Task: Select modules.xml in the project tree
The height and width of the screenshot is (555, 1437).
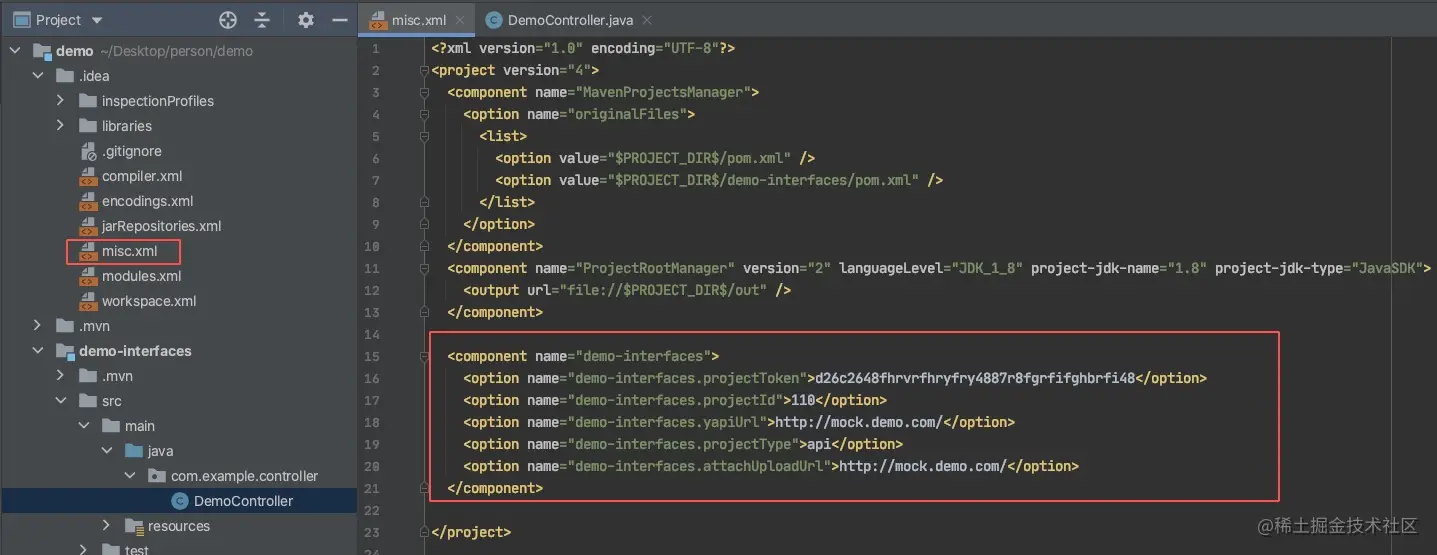Action: click(x=141, y=276)
